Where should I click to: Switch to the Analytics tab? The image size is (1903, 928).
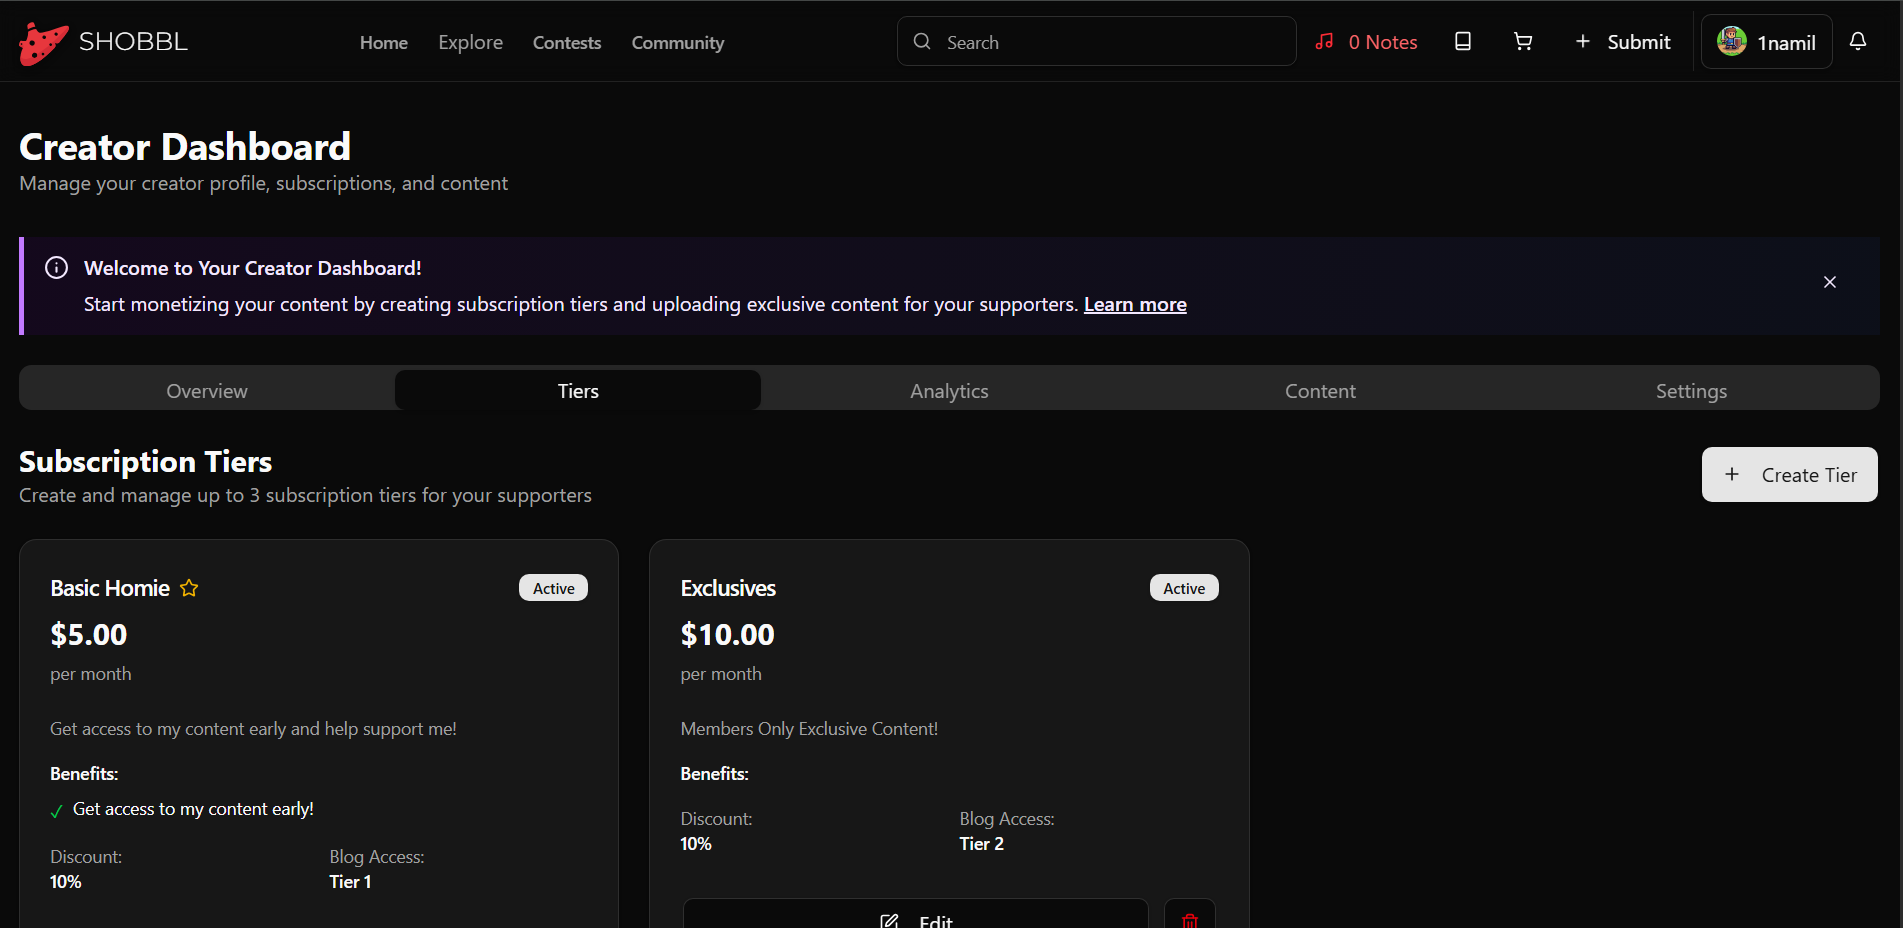click(x=948, y=391)
